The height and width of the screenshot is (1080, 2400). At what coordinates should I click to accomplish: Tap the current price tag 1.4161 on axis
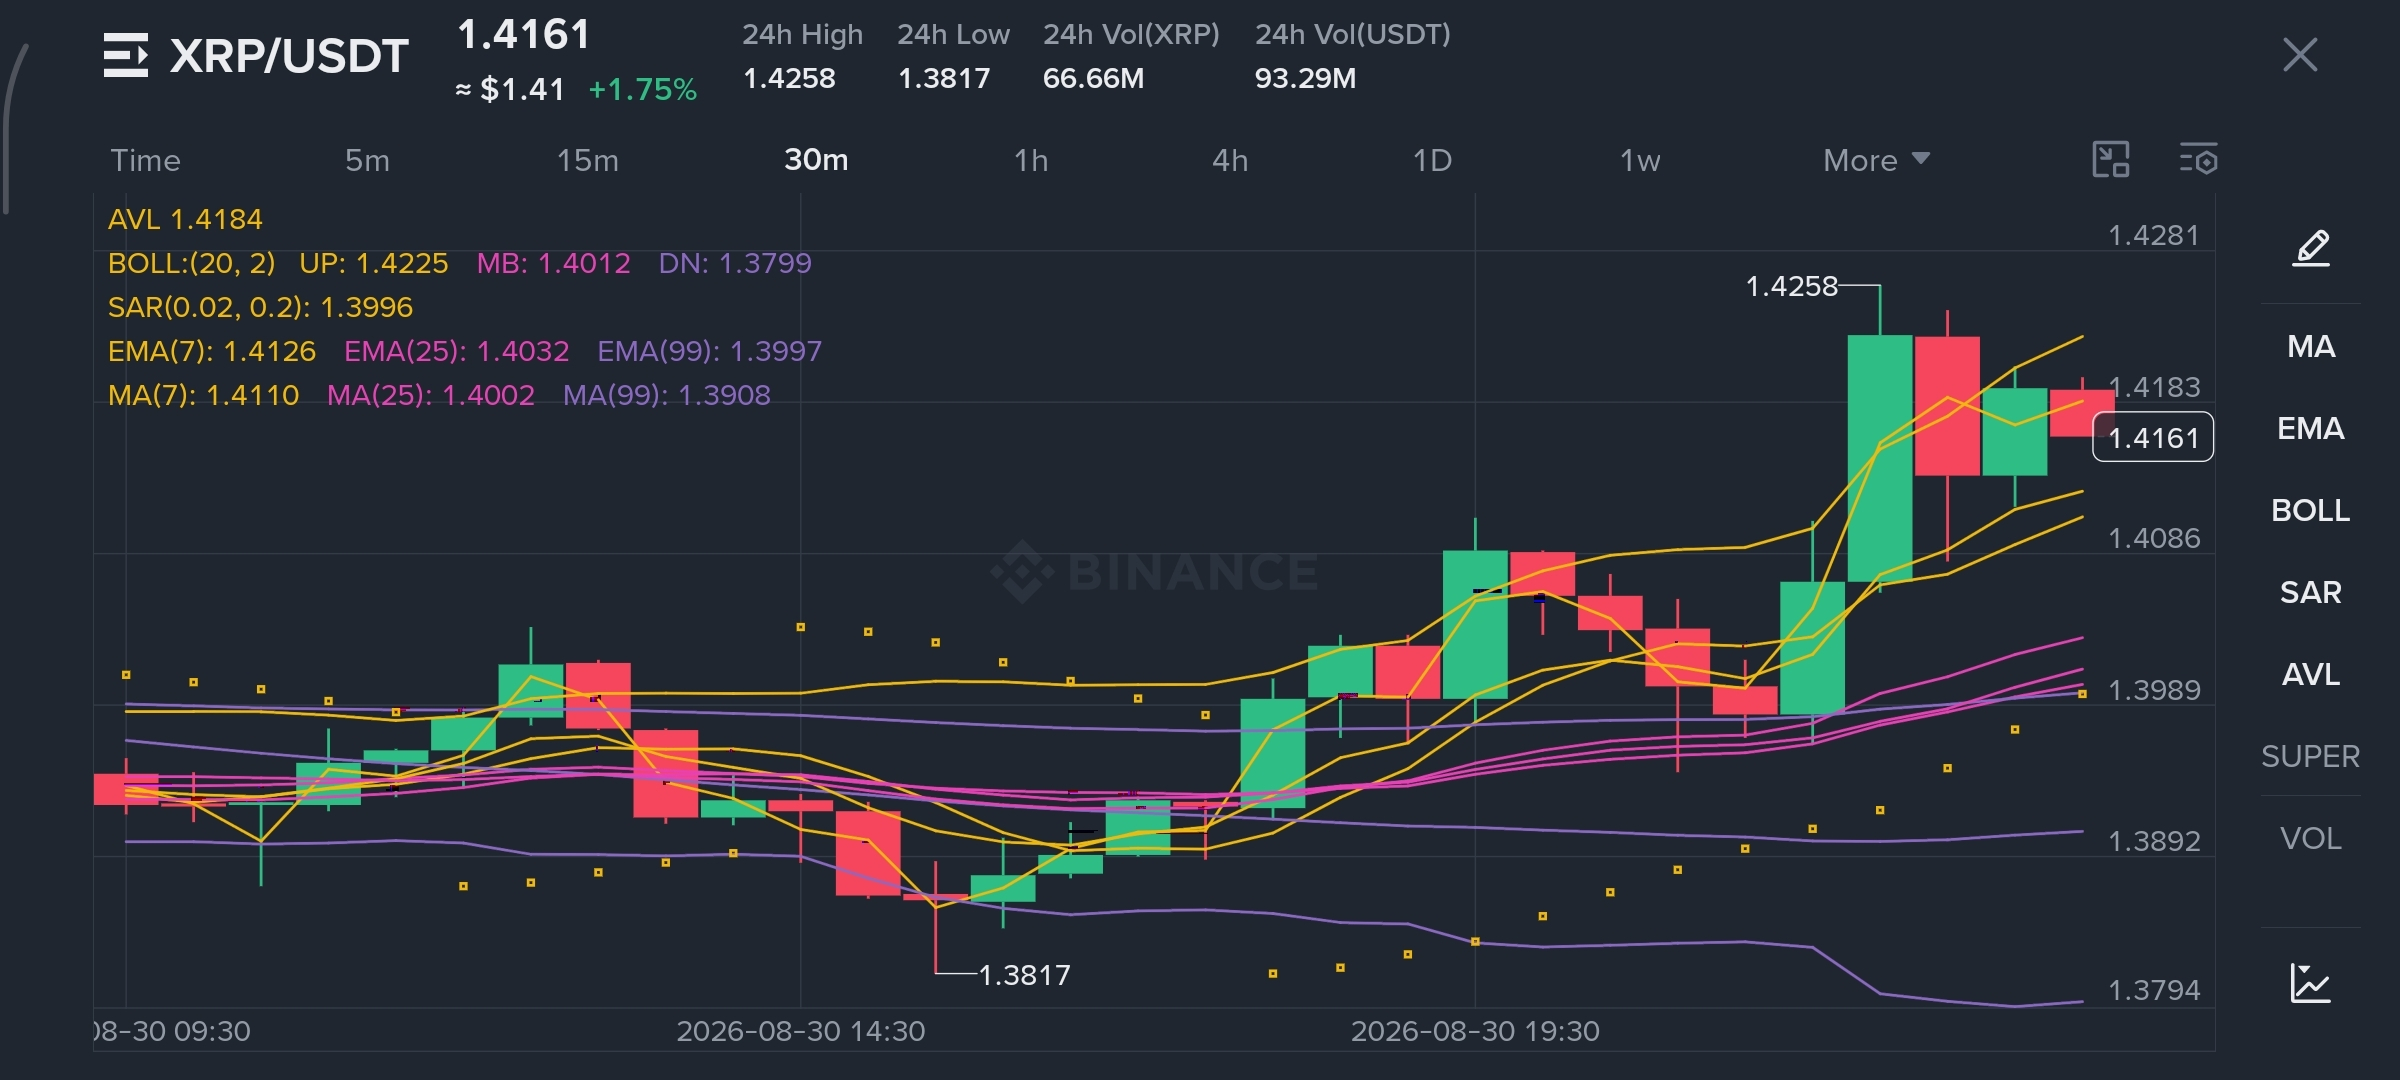2153,438
